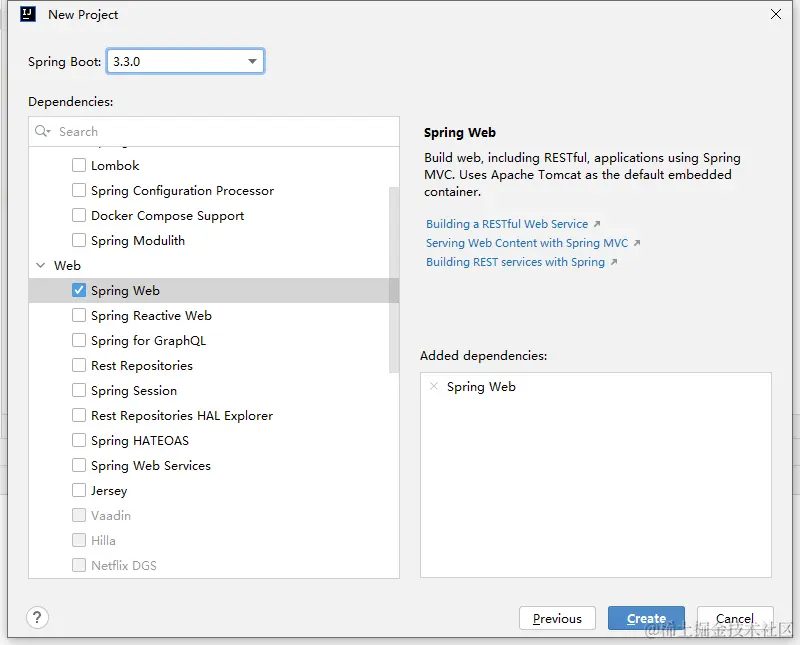Collapse the Web category in the tree

point(41,265)
